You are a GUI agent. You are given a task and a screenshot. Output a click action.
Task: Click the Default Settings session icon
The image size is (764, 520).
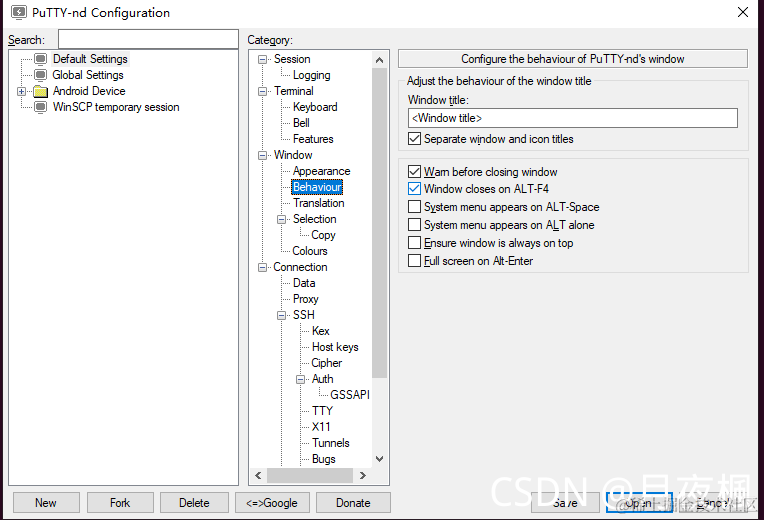pyautogui.click(x=41, y=59)
